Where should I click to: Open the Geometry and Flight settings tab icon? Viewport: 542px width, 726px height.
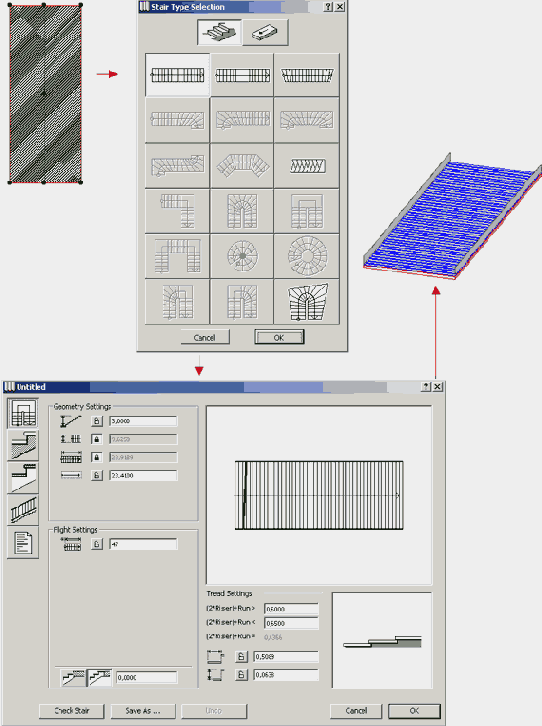23,413
